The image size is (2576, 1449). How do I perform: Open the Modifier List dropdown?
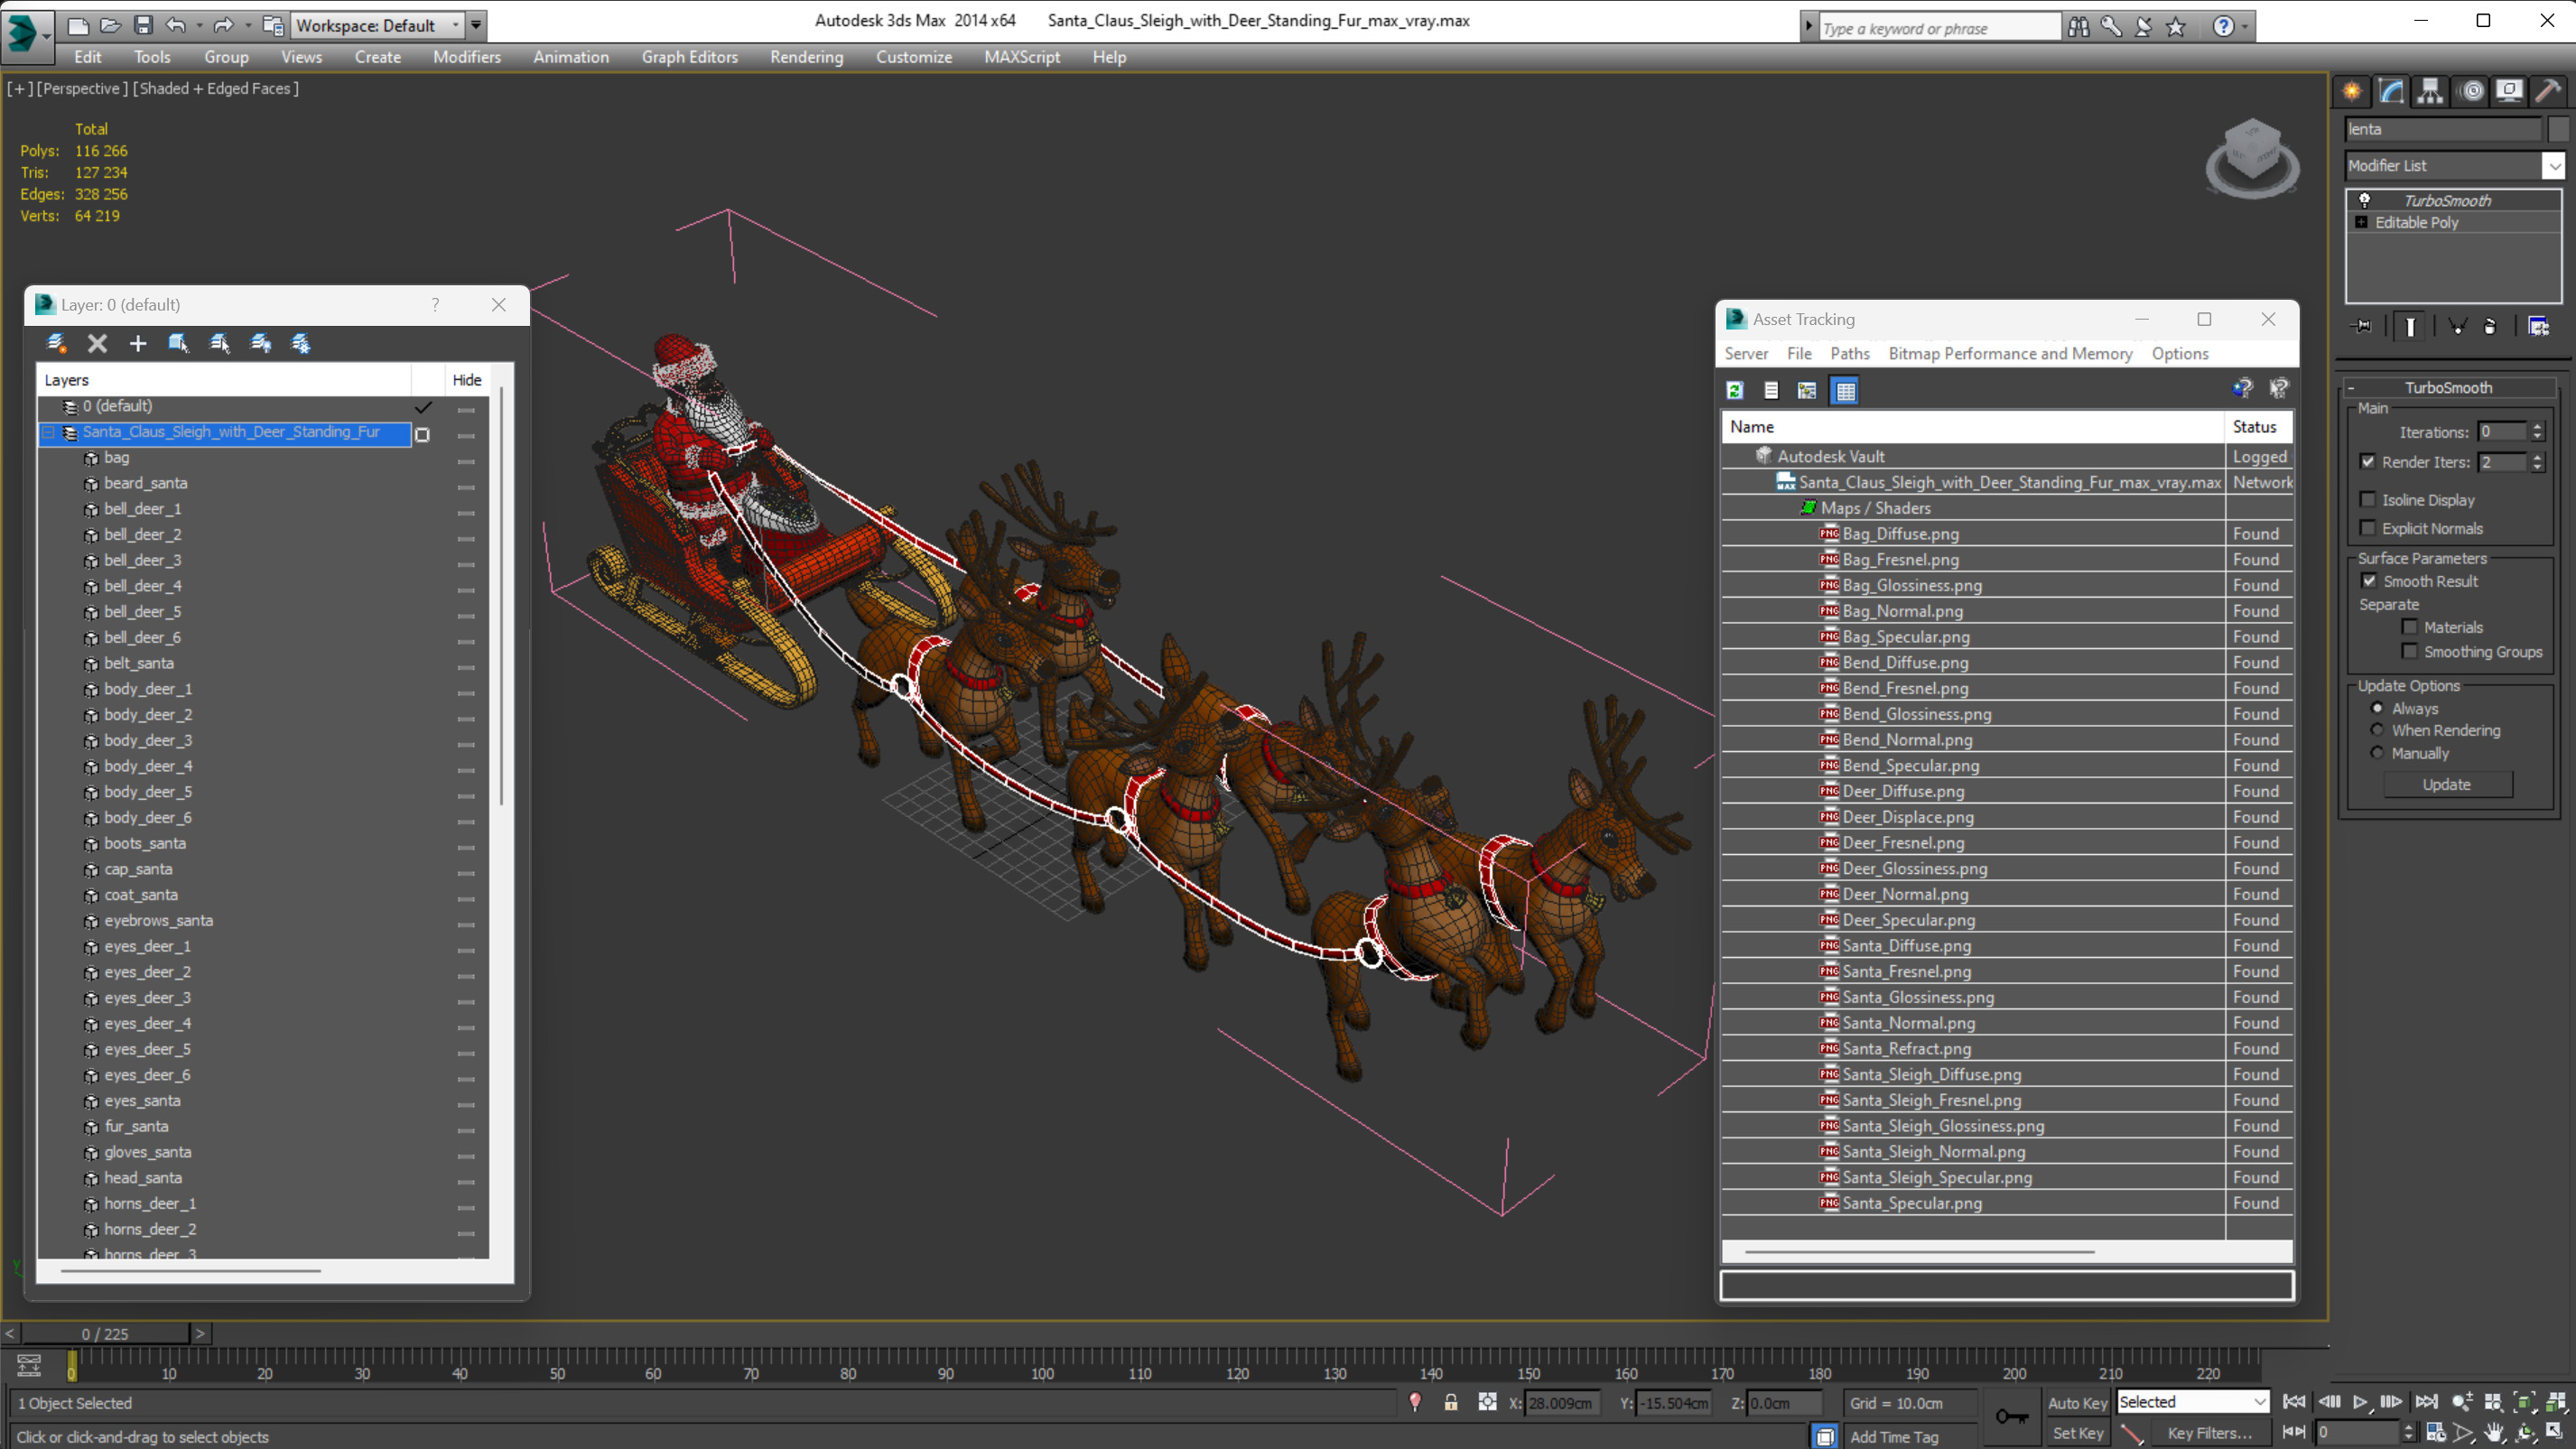[2554, 165]
